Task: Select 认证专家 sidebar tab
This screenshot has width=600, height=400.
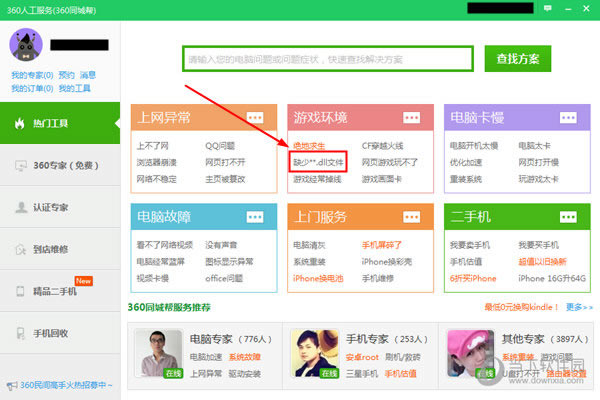Action: click(60, 207)
